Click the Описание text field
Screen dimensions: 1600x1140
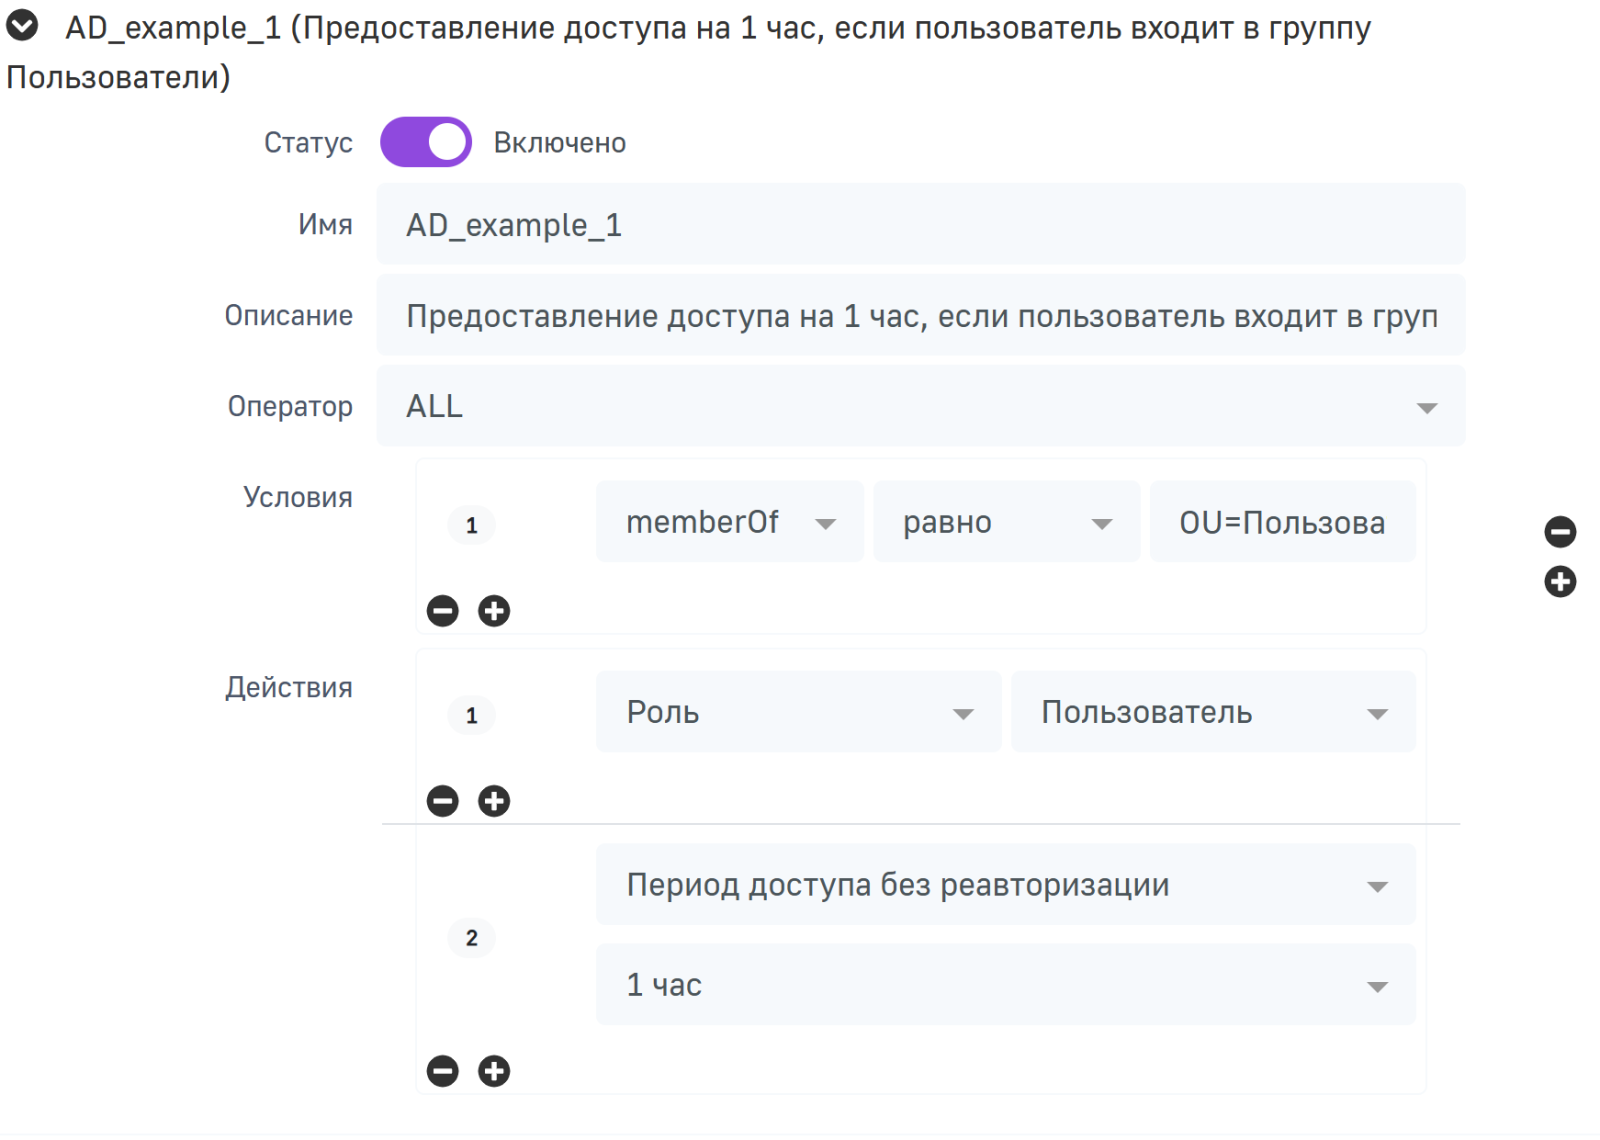(920, 316)
